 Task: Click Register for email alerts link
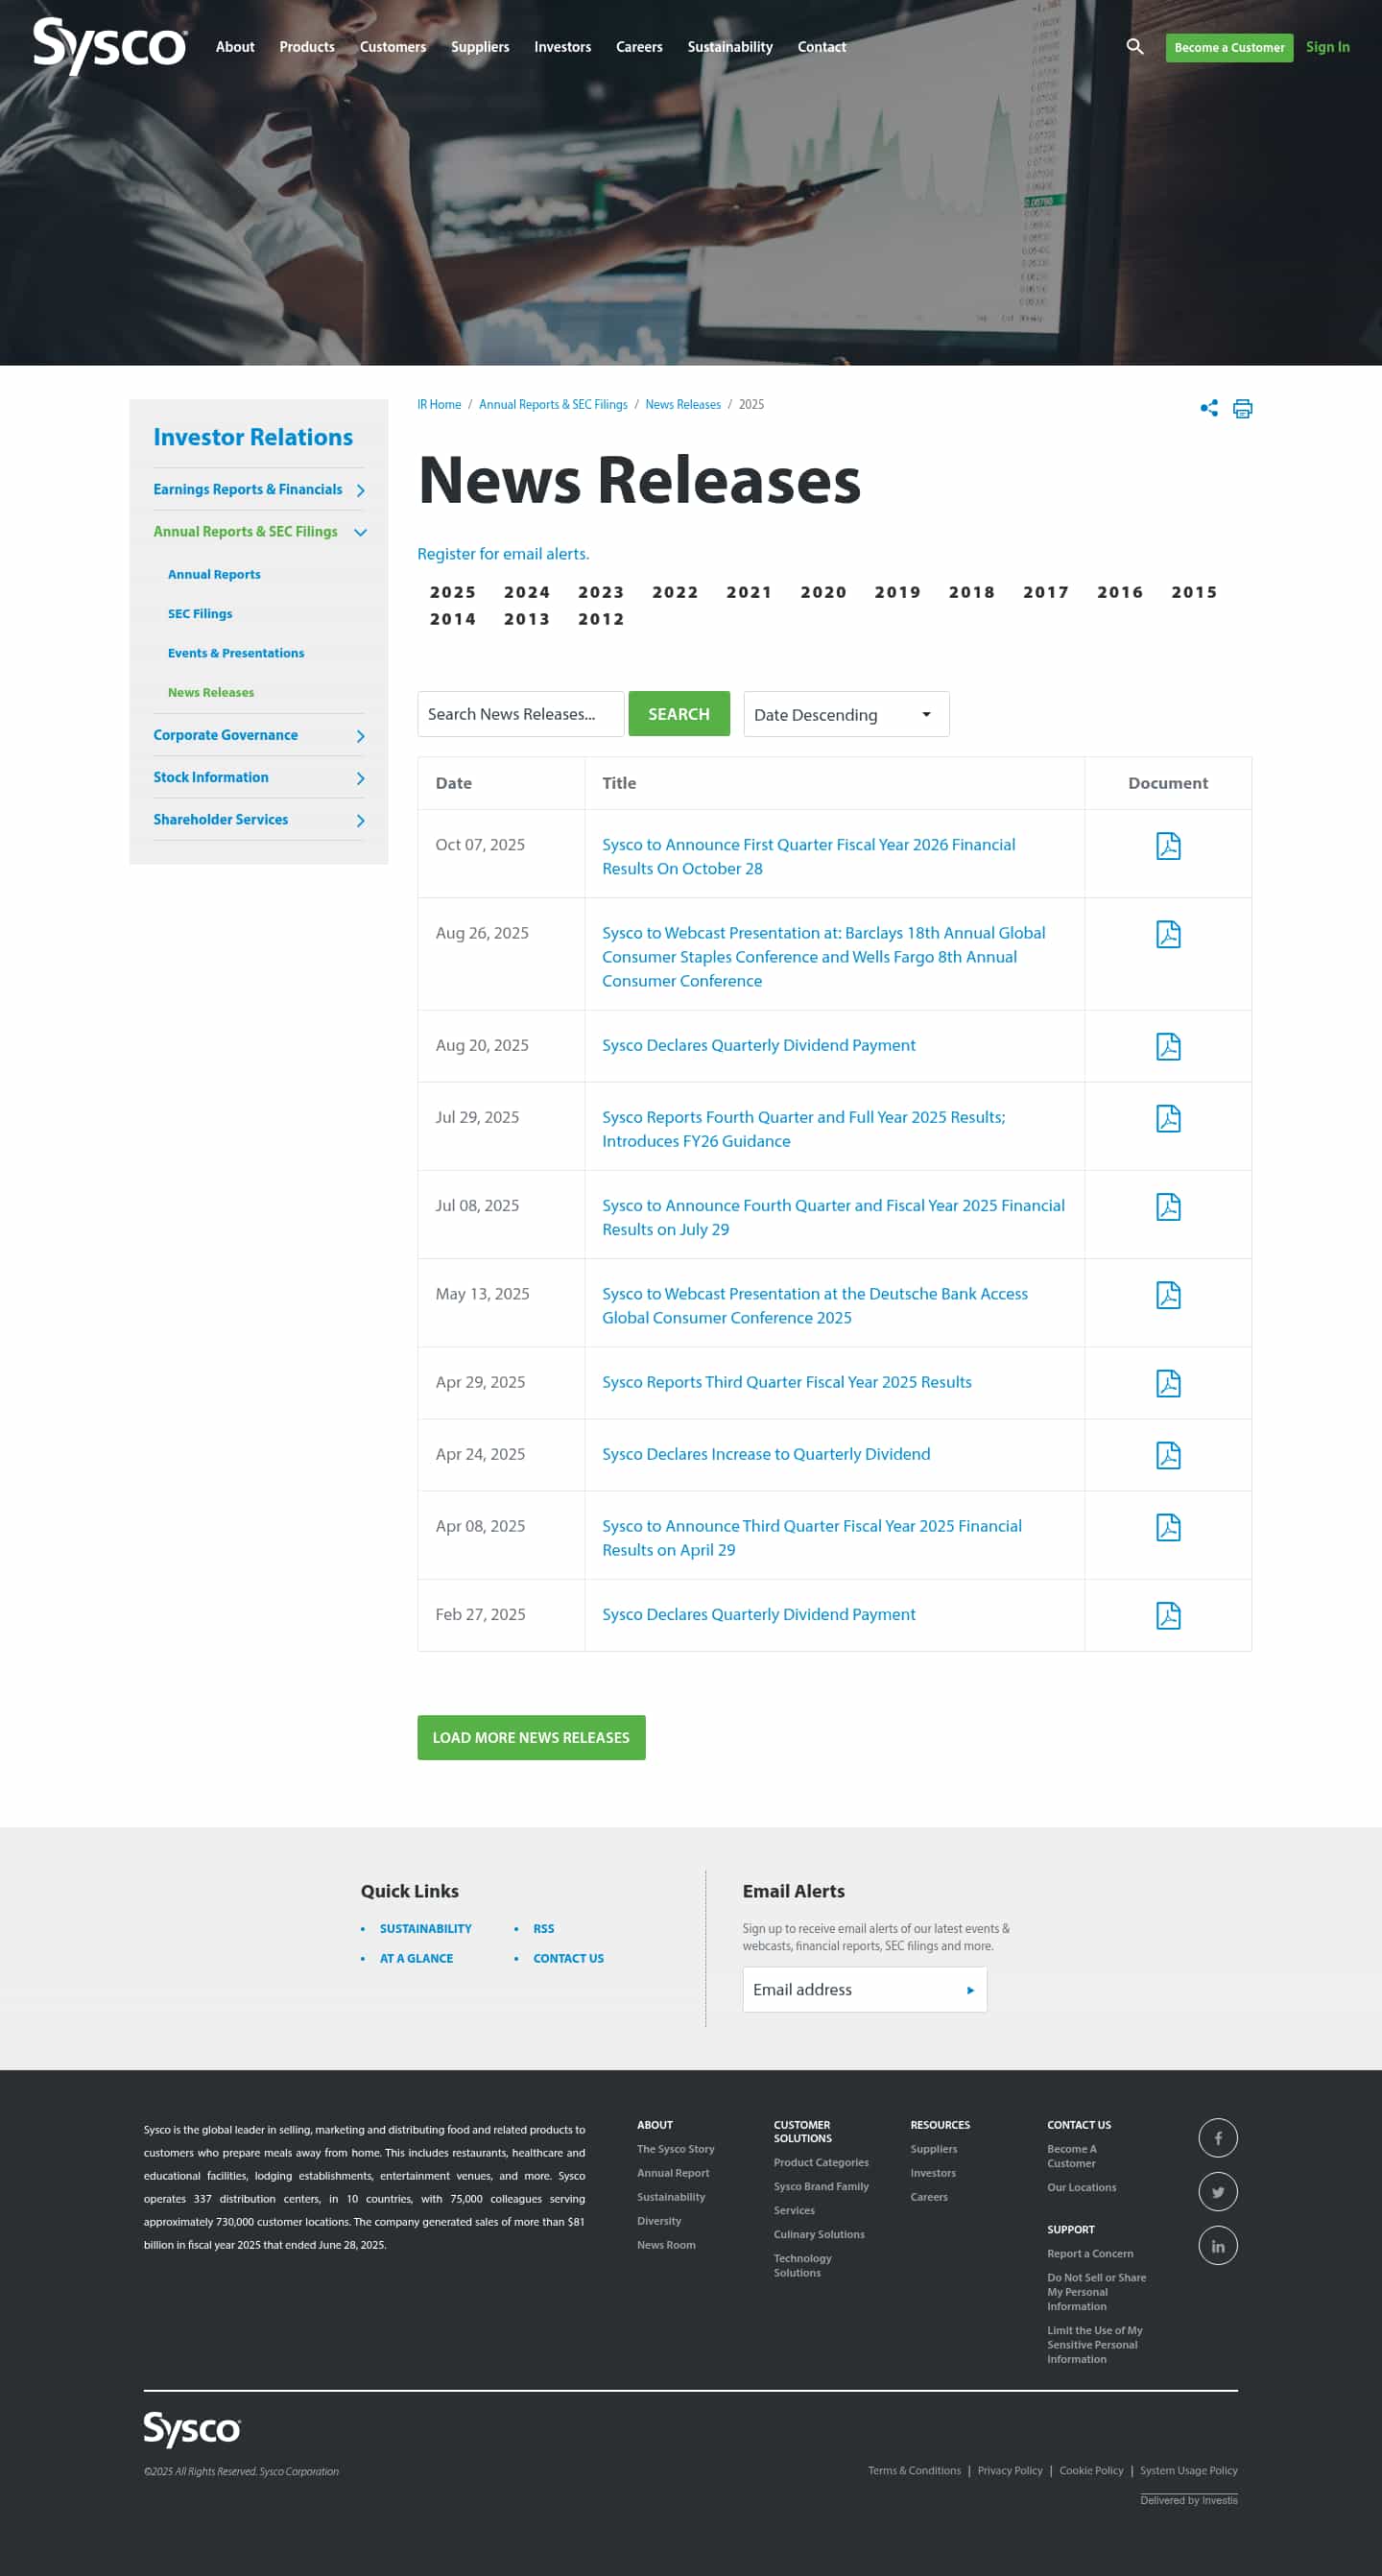click(x=503, y=554)
